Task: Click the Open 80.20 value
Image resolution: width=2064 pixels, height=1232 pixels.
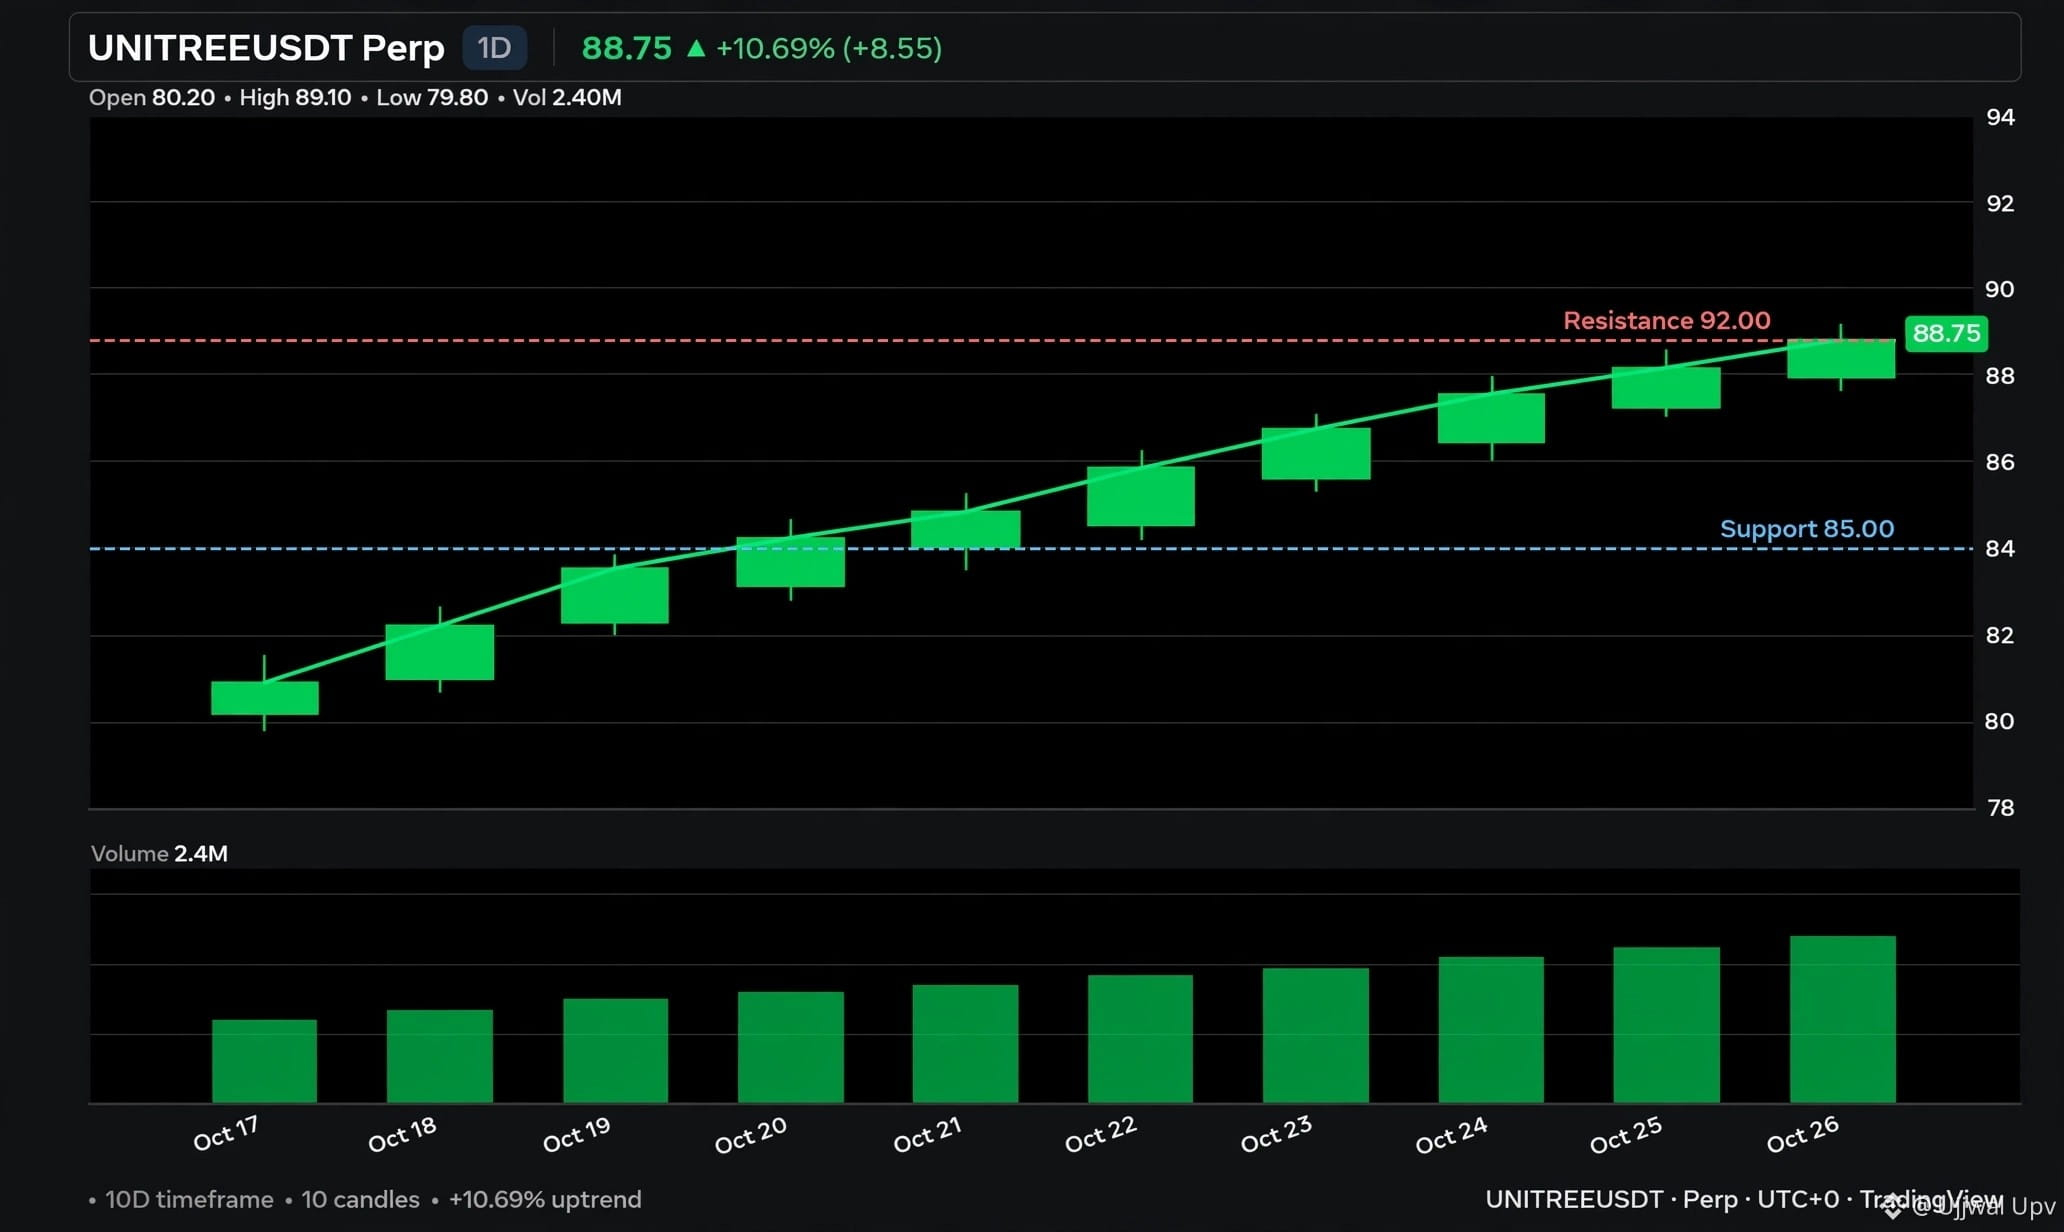Action: (x=152, y=97)
